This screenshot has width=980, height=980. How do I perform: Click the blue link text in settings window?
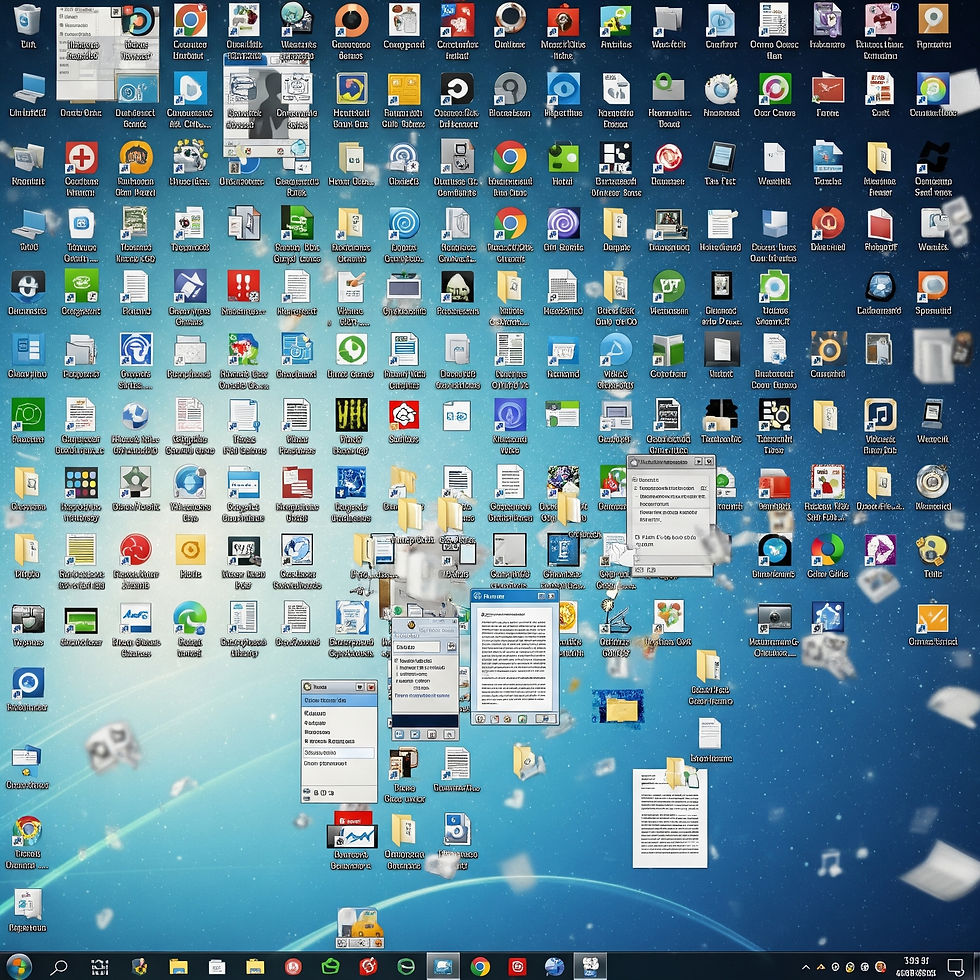point(421,695)
